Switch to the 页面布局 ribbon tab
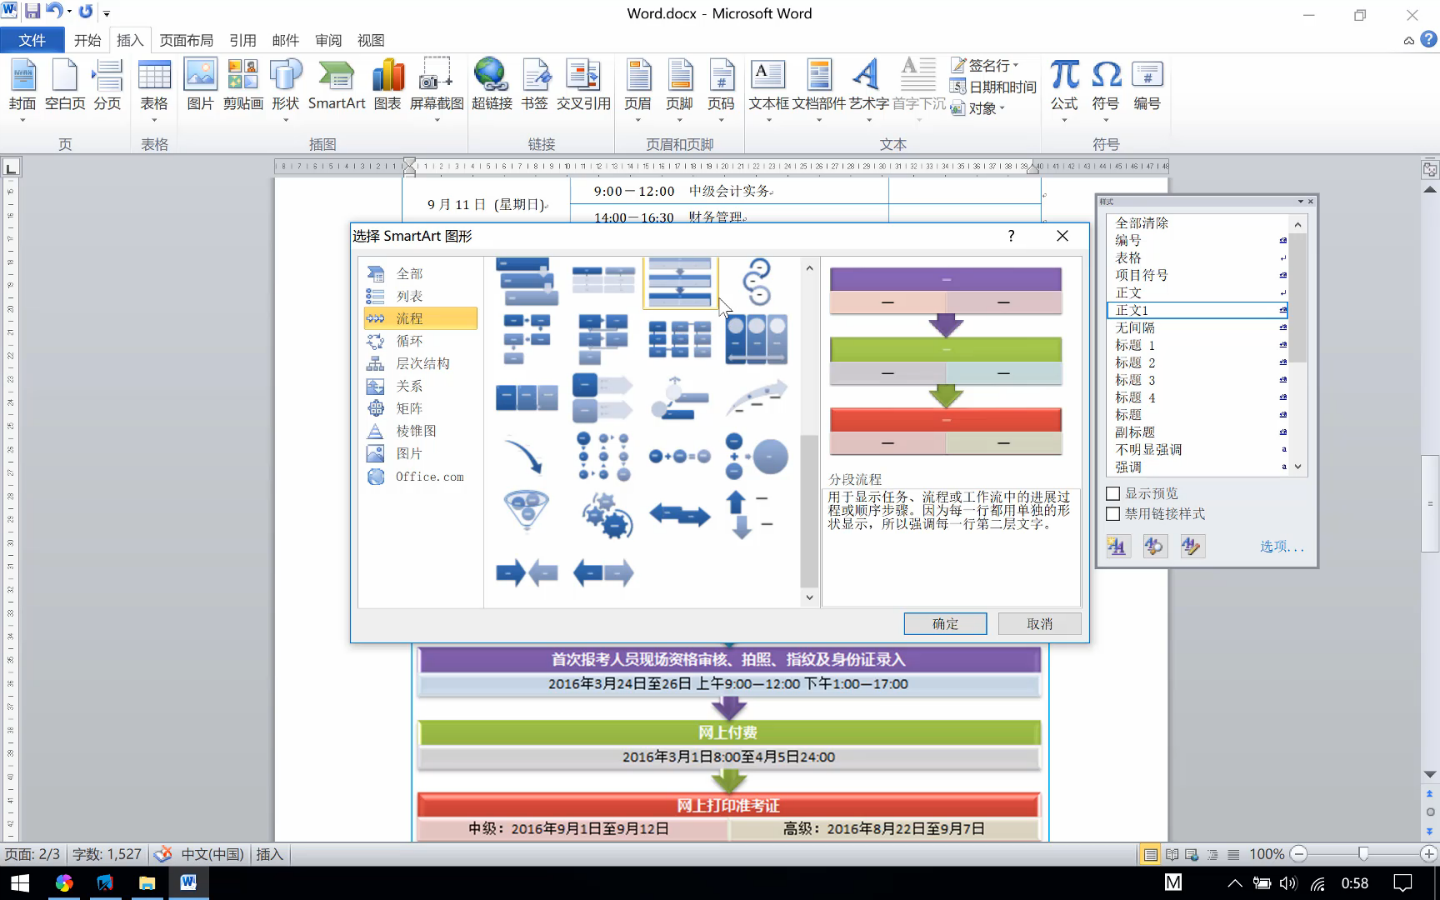 tap(186, 40)
